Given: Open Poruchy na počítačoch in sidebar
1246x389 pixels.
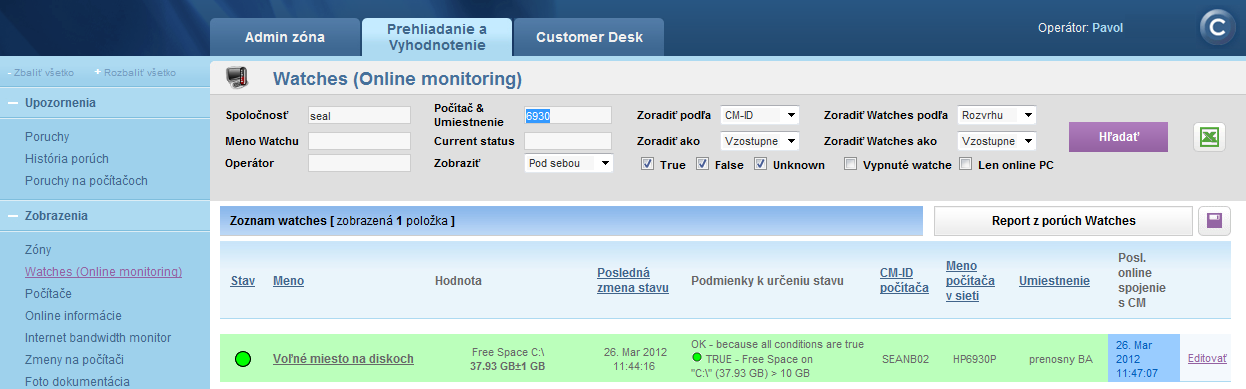Looking at the screenshot, I should click(87, 181).
